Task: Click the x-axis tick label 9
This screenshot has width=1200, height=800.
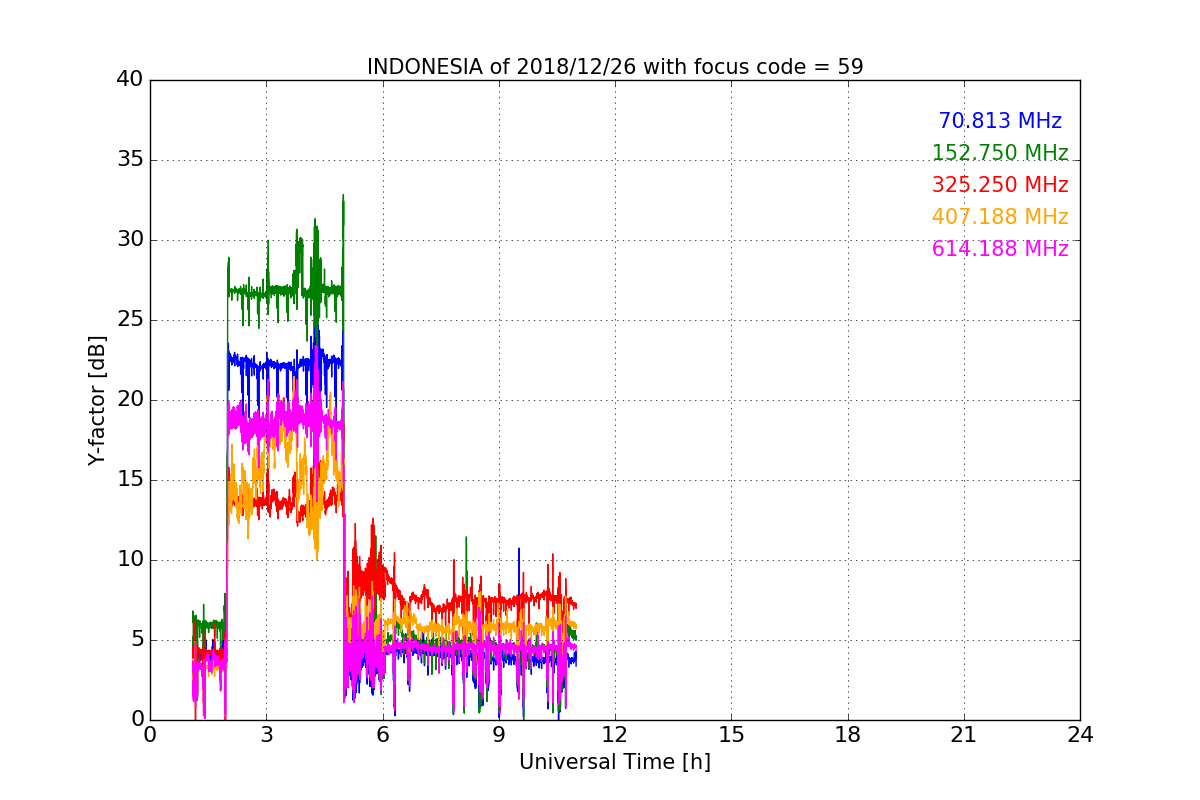Action: point(499,734)
